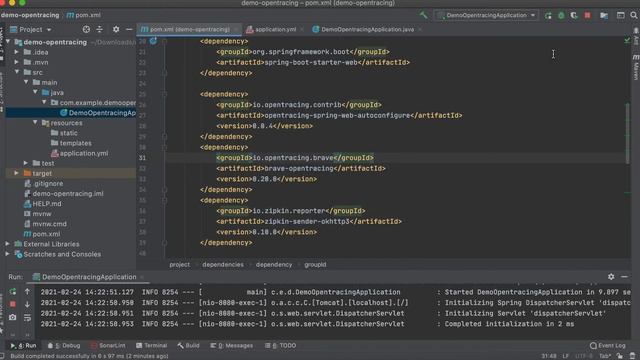This screenshot has width=640, height=360.
Task: Click the Select Opened File target icon
Action: click(86, 29)
